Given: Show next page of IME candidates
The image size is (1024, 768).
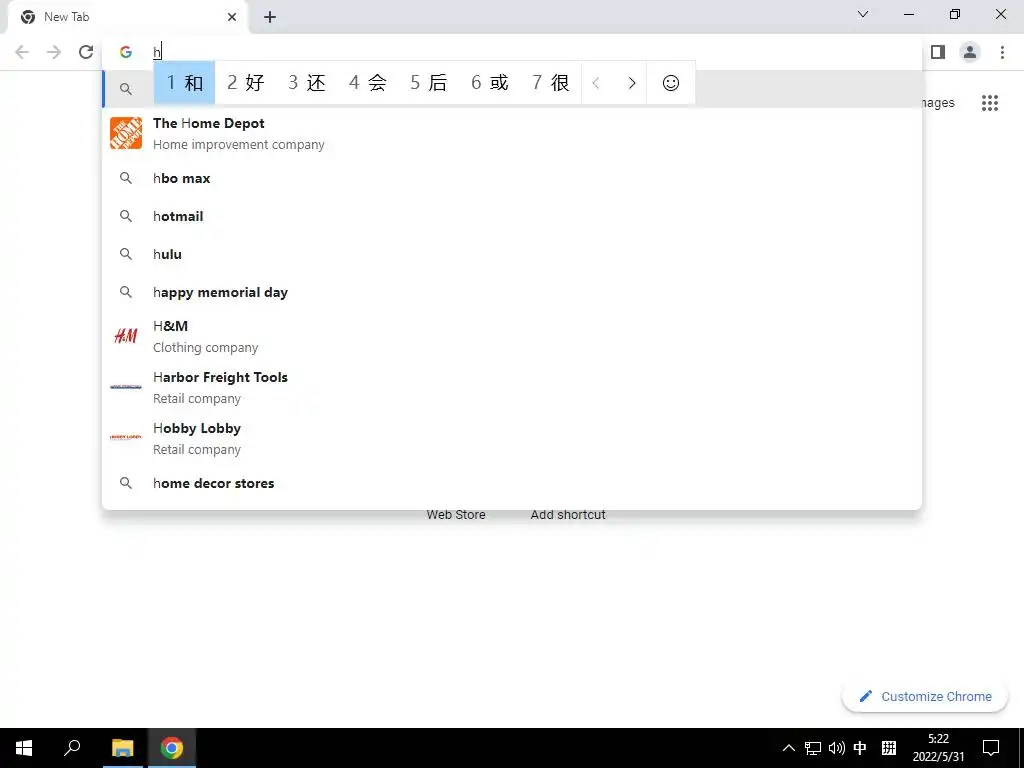Looking at the screenshot, I should point(632,83).
